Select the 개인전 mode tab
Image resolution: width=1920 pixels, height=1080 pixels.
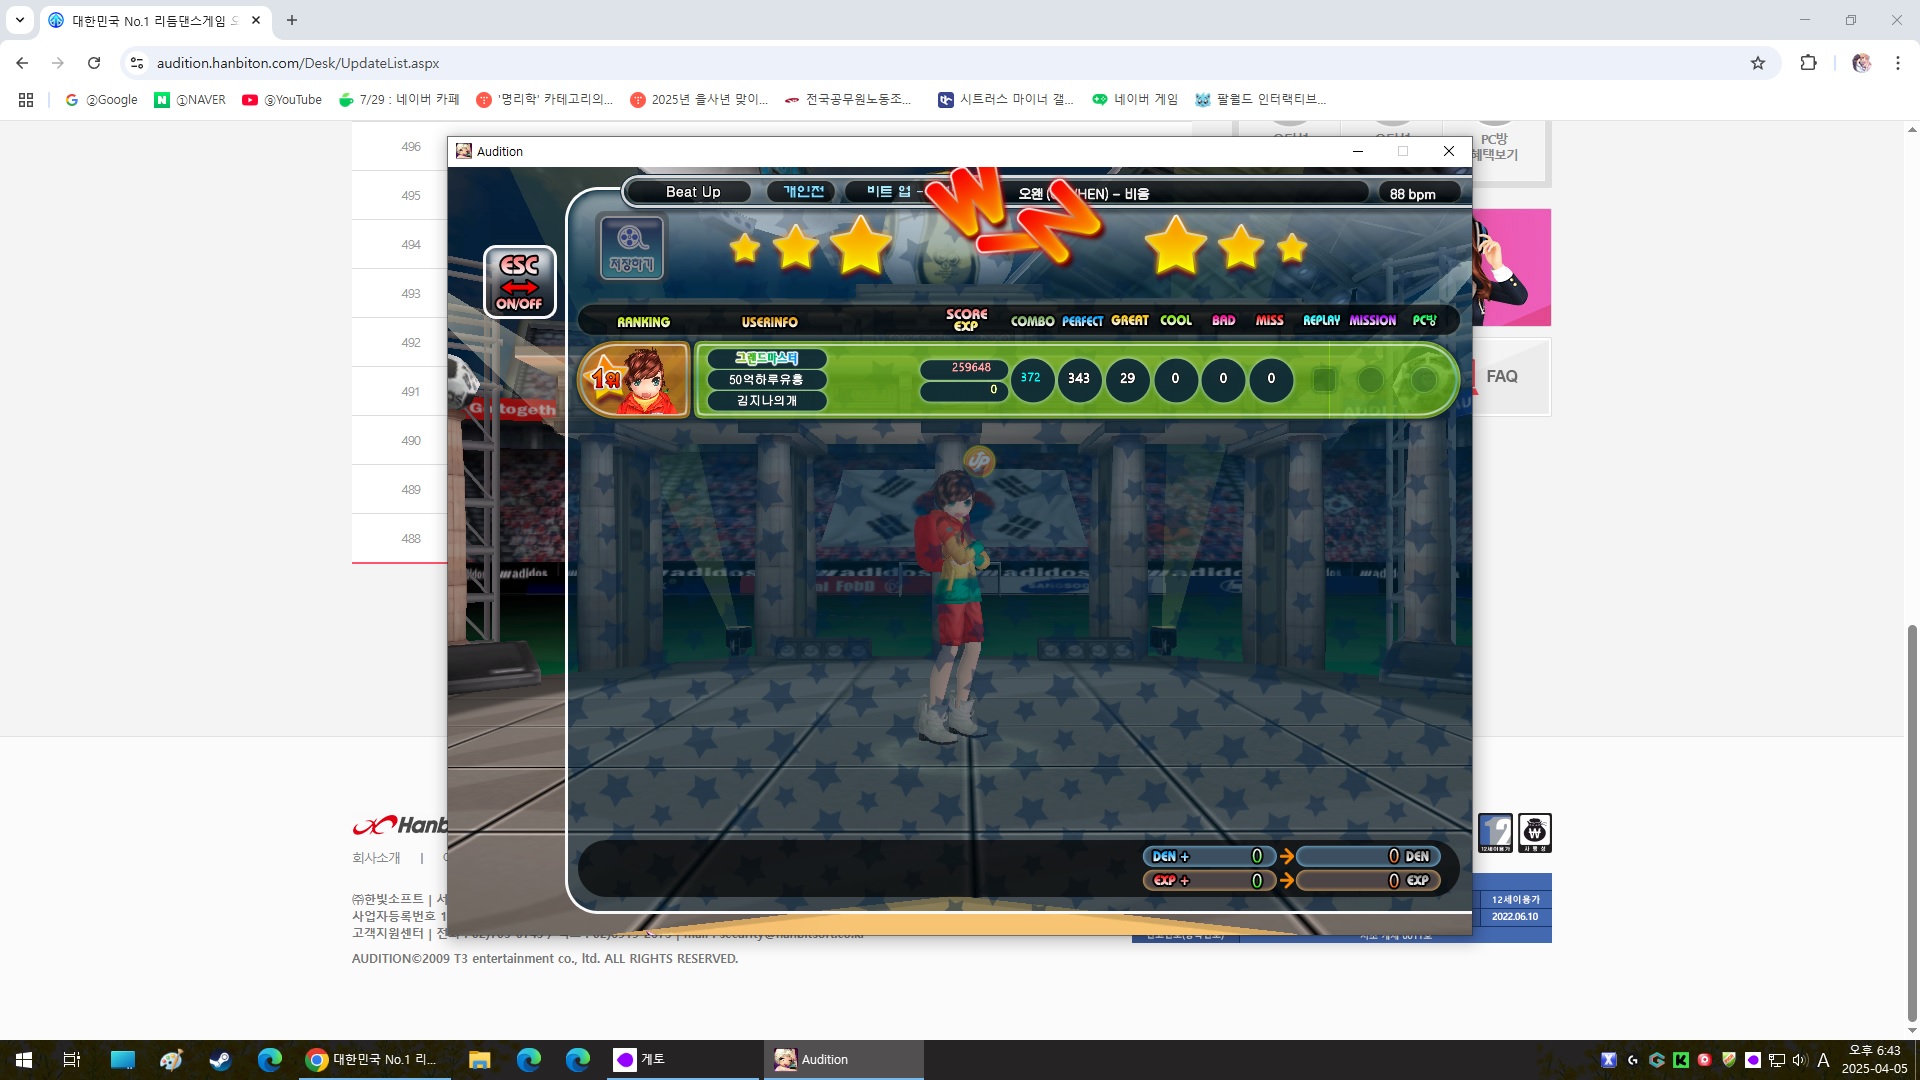tap(803, 192)
